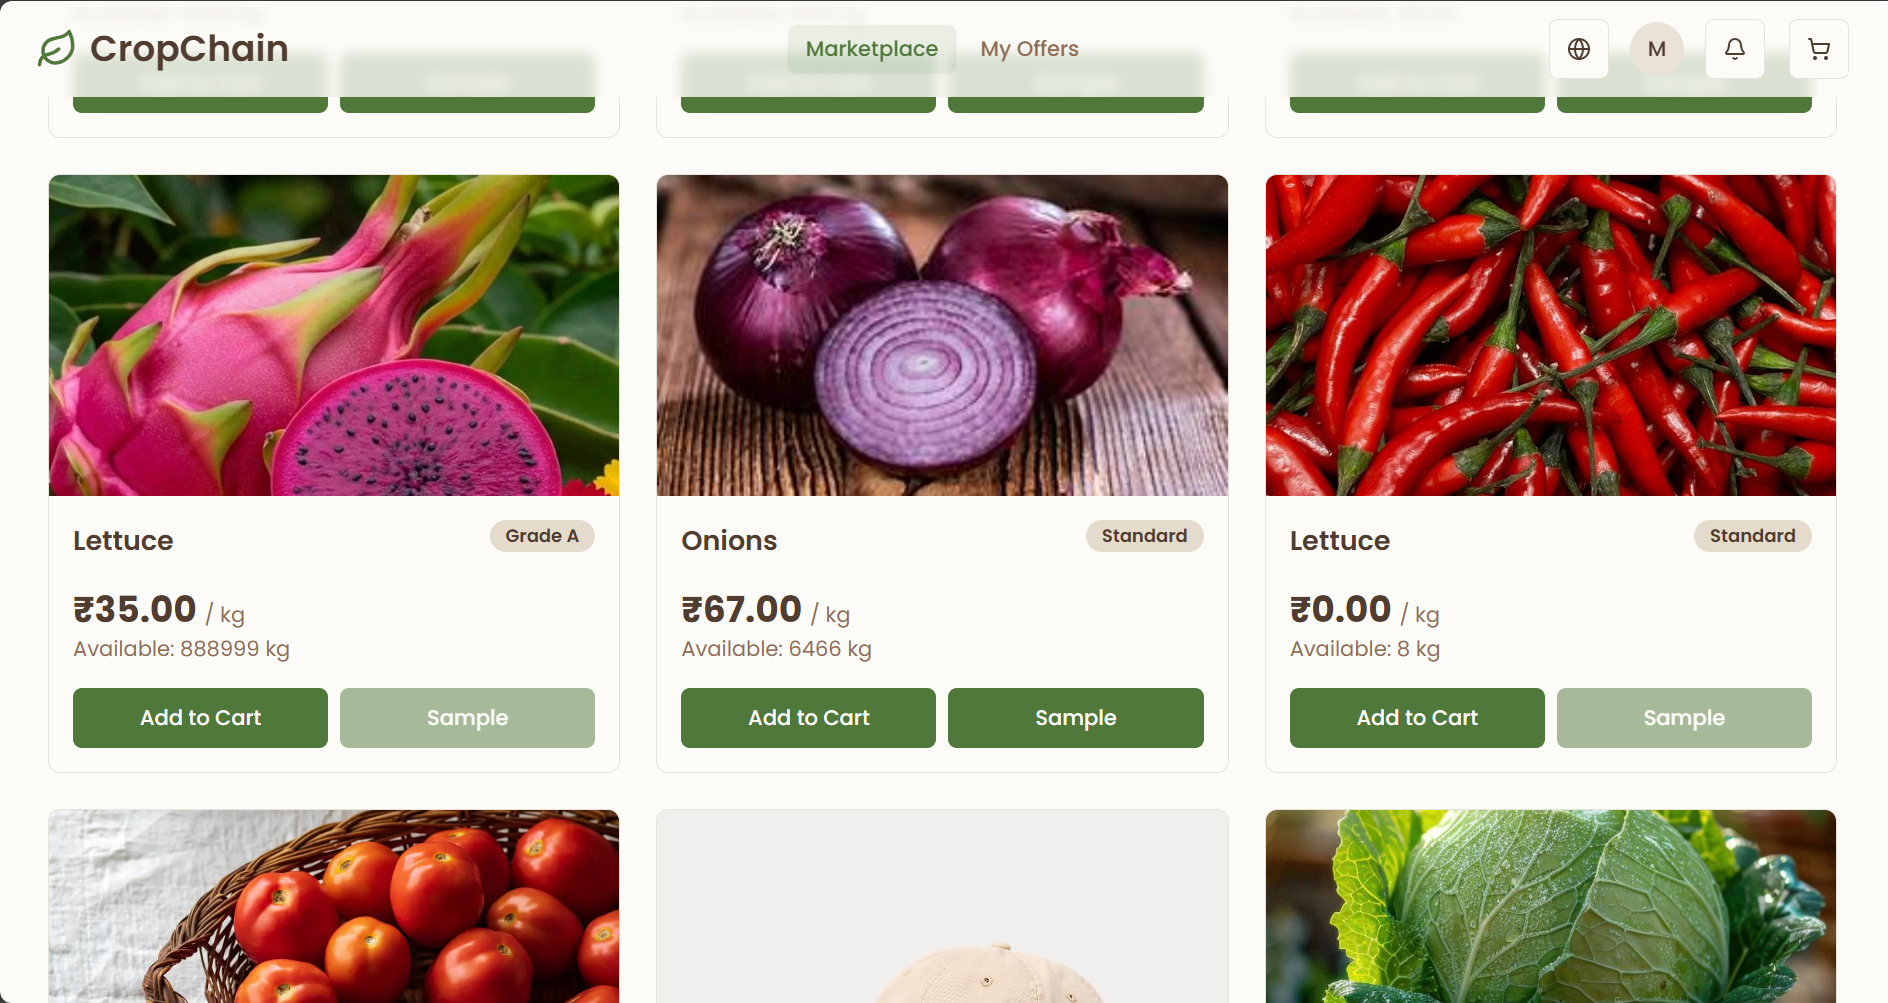
Task: Request sample of Grade A Lettuce
Action: 467,718
